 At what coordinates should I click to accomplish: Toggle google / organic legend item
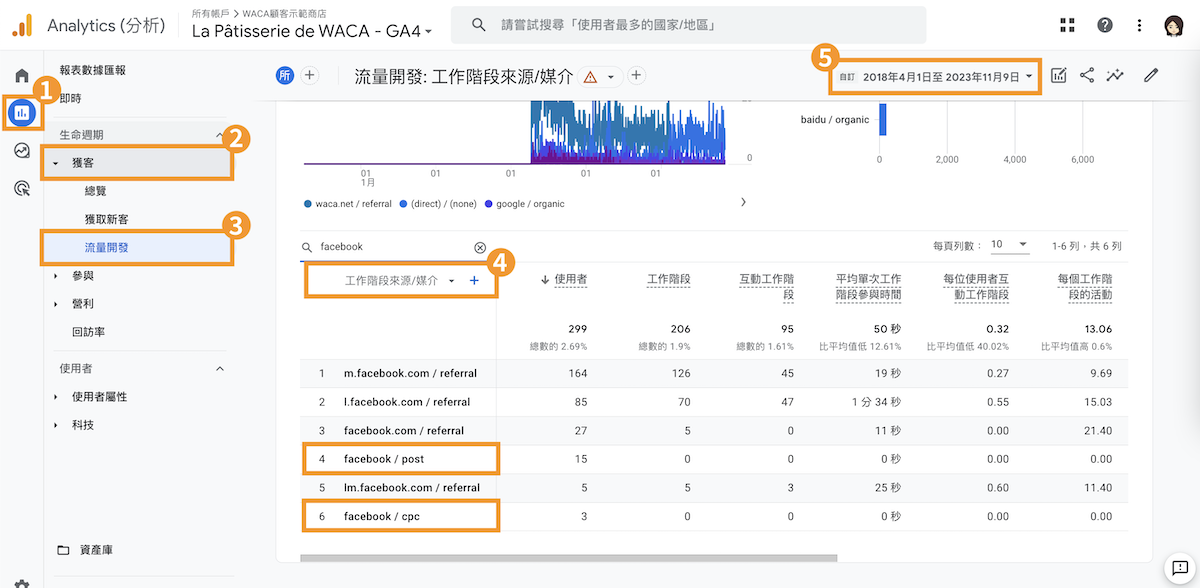tap(524, 204)
